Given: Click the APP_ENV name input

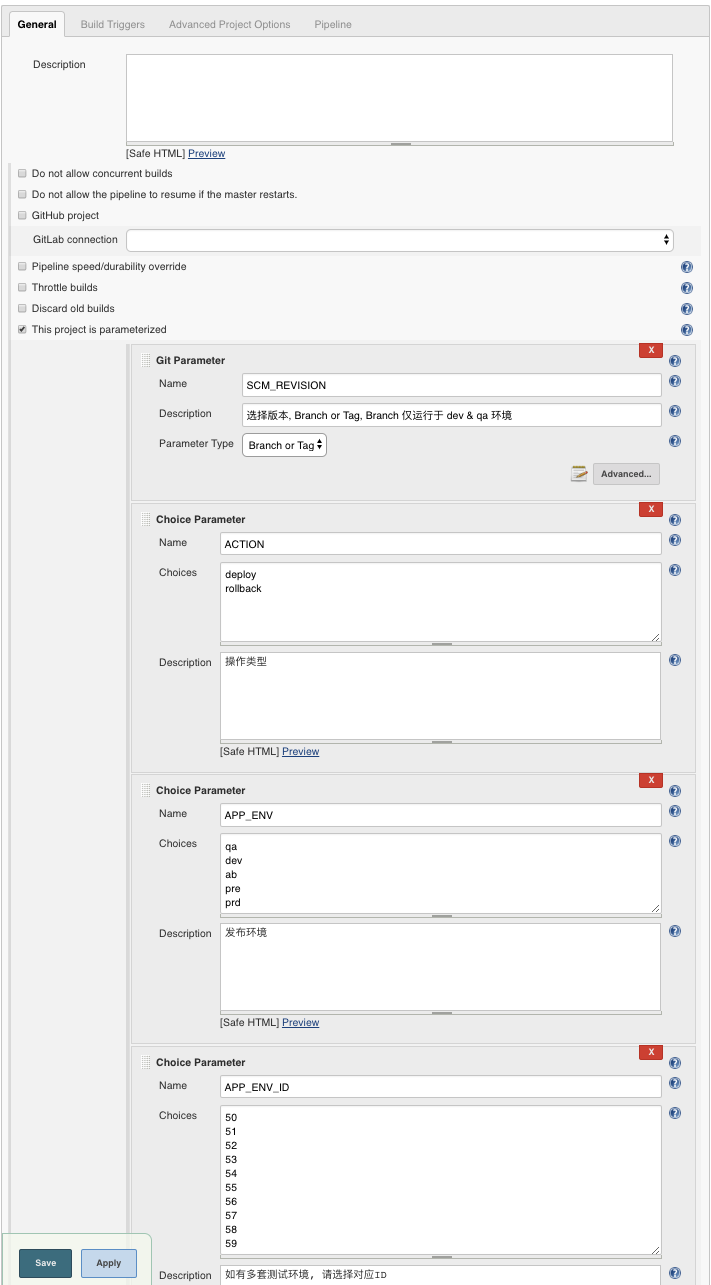Looking at the screenshot, I should pyautogui.click(x=441, y=815).
